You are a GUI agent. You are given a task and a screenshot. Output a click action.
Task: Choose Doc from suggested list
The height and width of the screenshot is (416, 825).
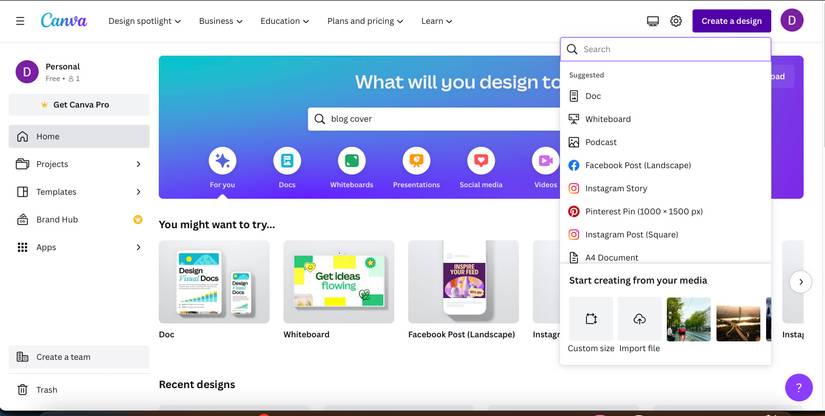pos(666,96)
